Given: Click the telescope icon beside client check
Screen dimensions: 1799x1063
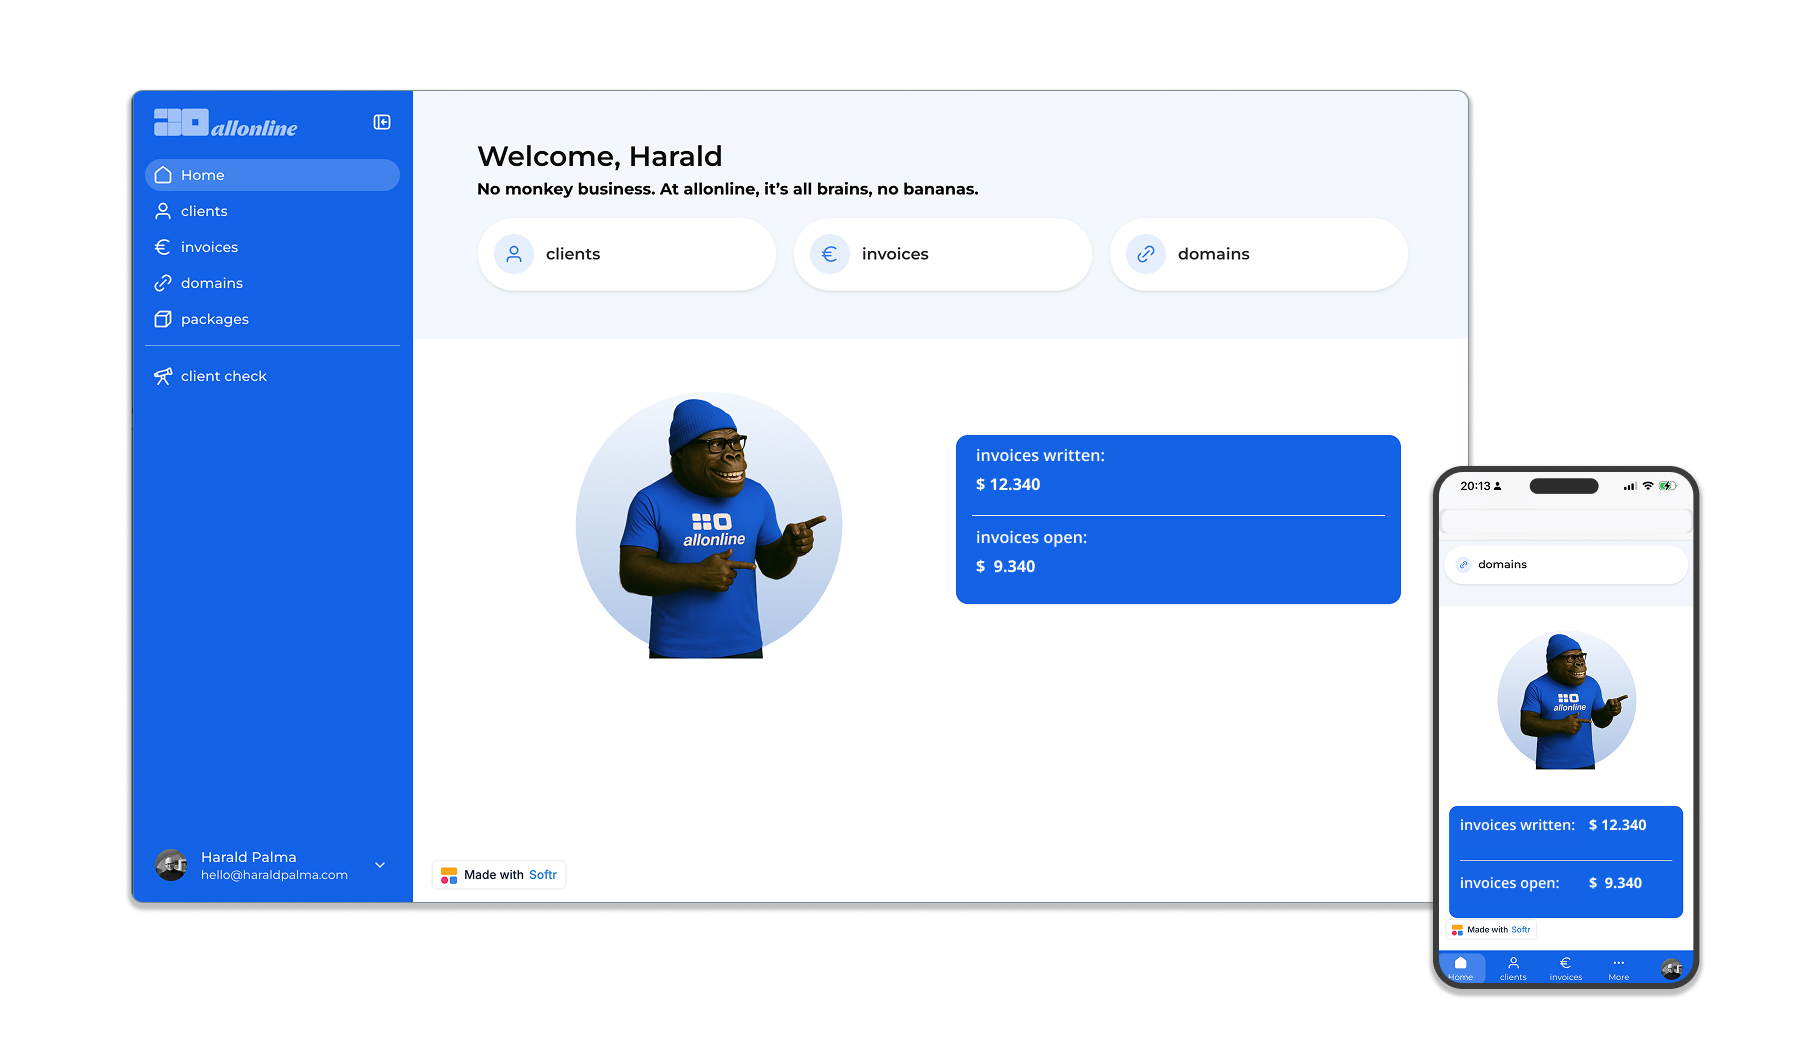Looking at the screenshot, I should click(x=163, y=376).
